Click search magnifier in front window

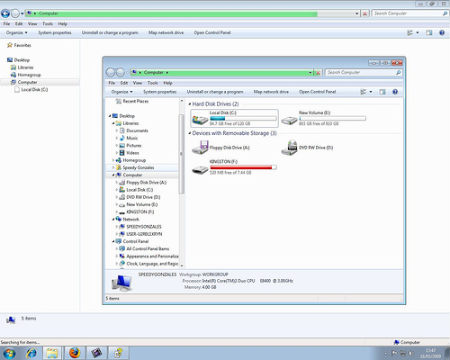click(398, 72)
